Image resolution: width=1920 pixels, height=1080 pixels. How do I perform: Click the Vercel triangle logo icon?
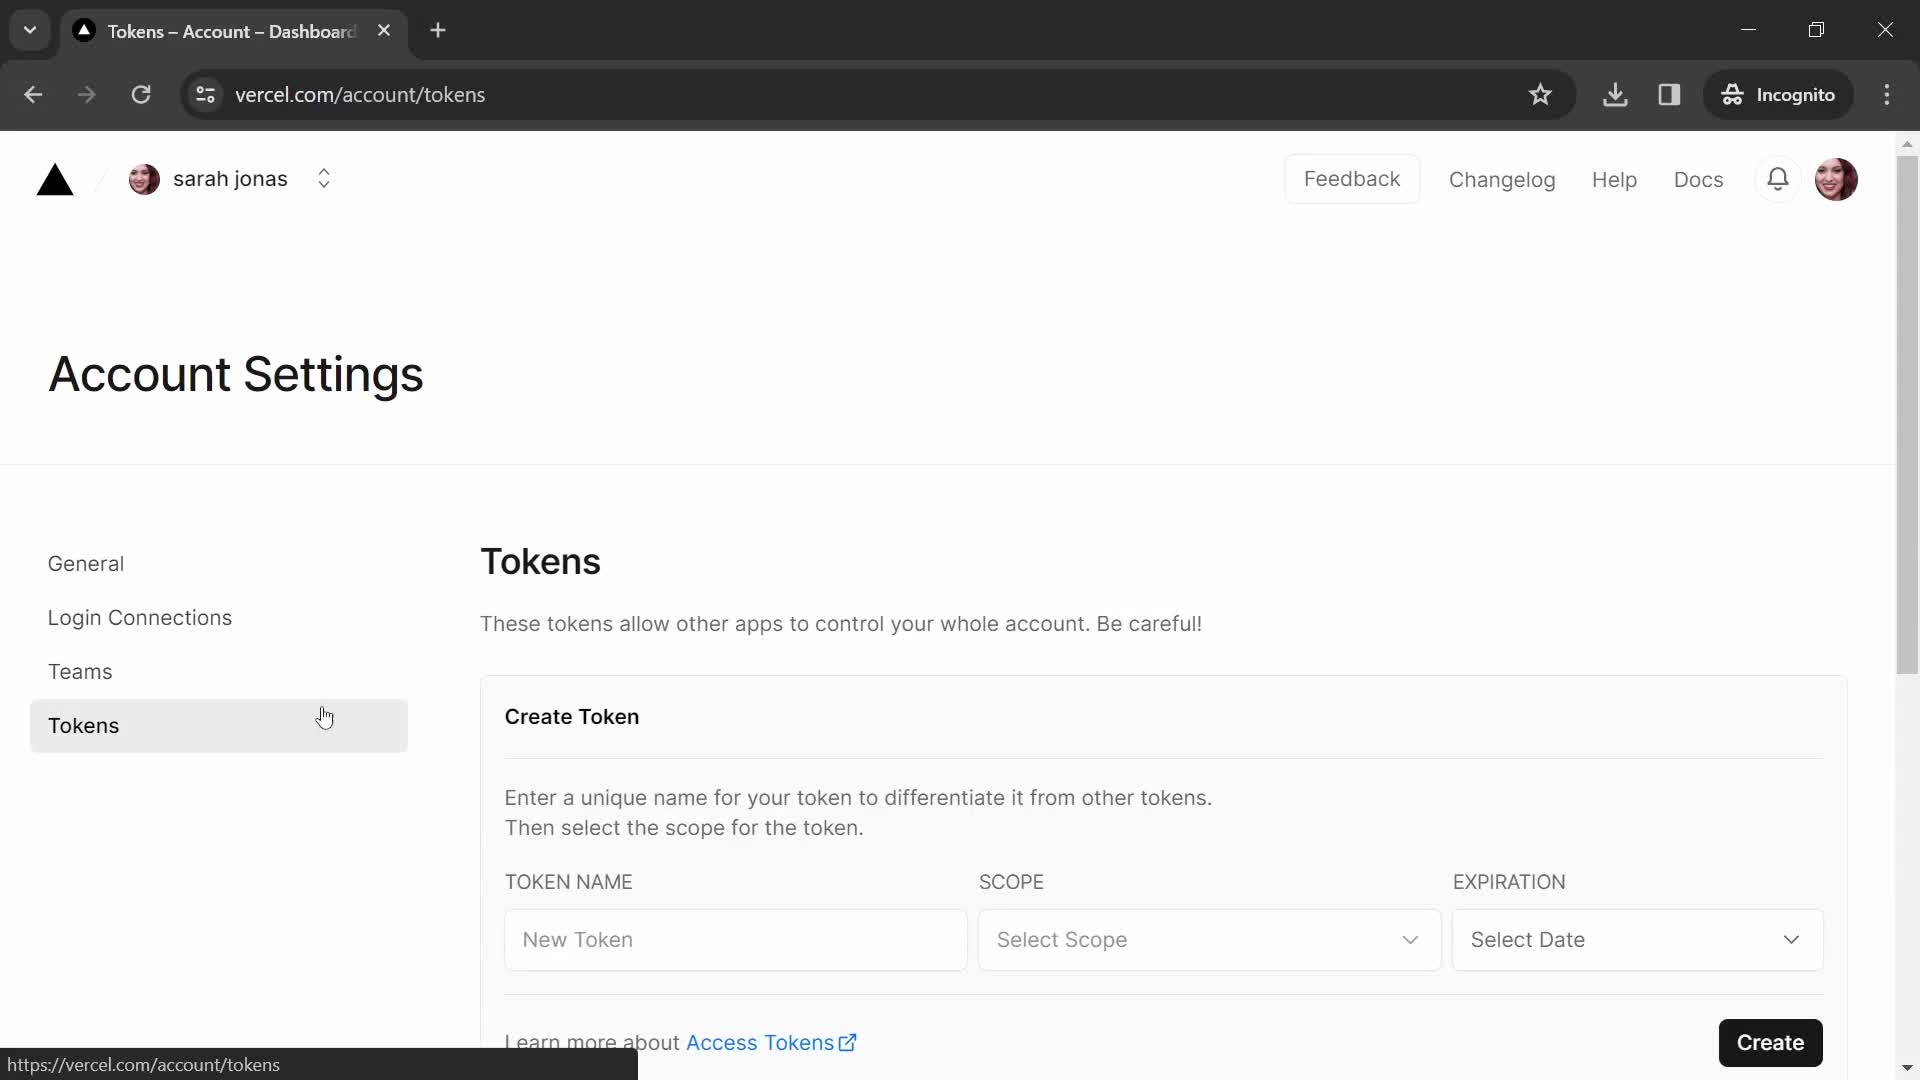click(x=53, y=179)
